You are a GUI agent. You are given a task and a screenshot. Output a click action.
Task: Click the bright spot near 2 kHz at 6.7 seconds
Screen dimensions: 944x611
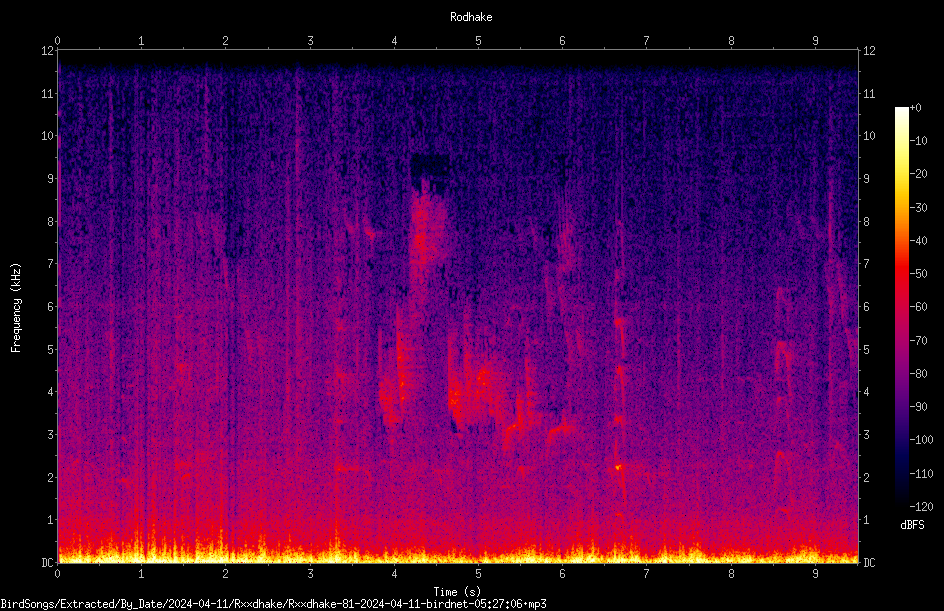click(618, 467)
